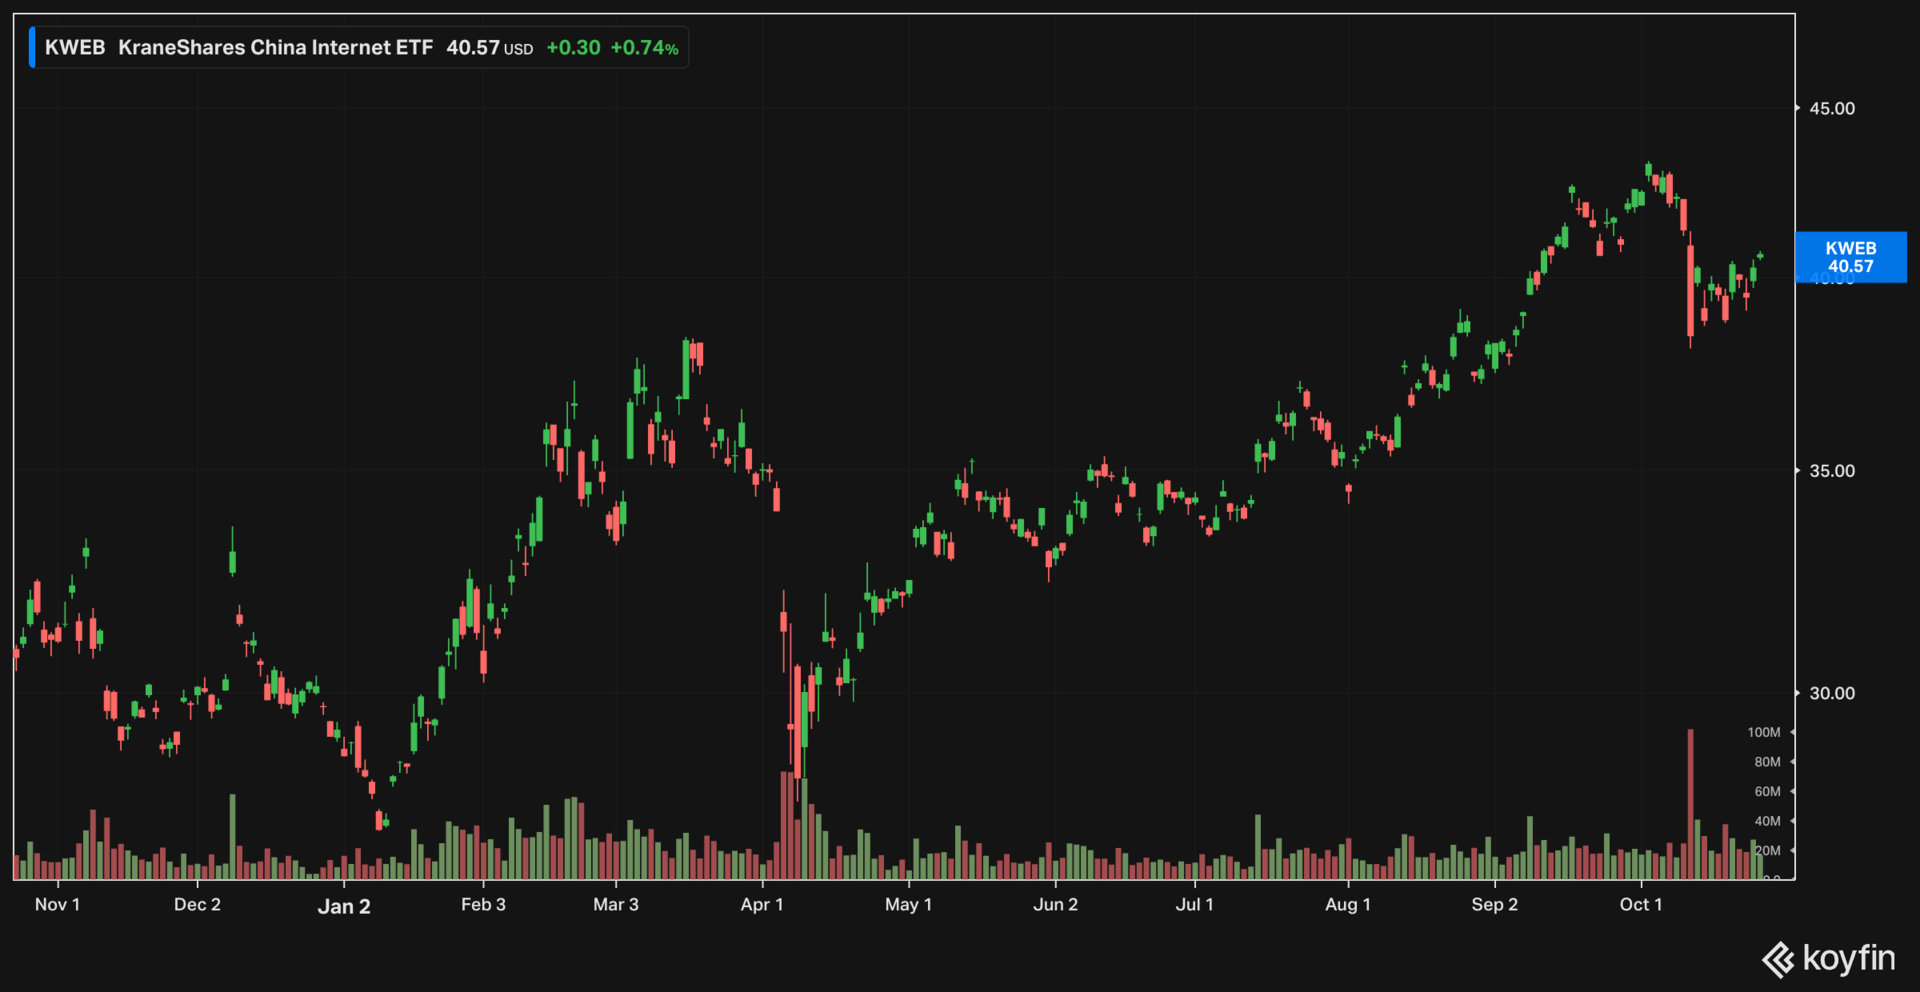Click the 40.57 USD last price in legend
The width and height of the screenshot is (1920, 992).
coord(489,48)
